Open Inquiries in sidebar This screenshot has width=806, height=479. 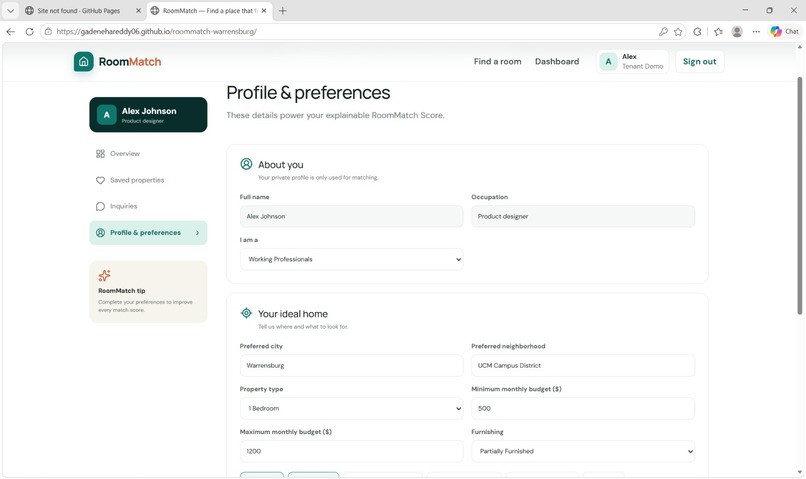148,206
